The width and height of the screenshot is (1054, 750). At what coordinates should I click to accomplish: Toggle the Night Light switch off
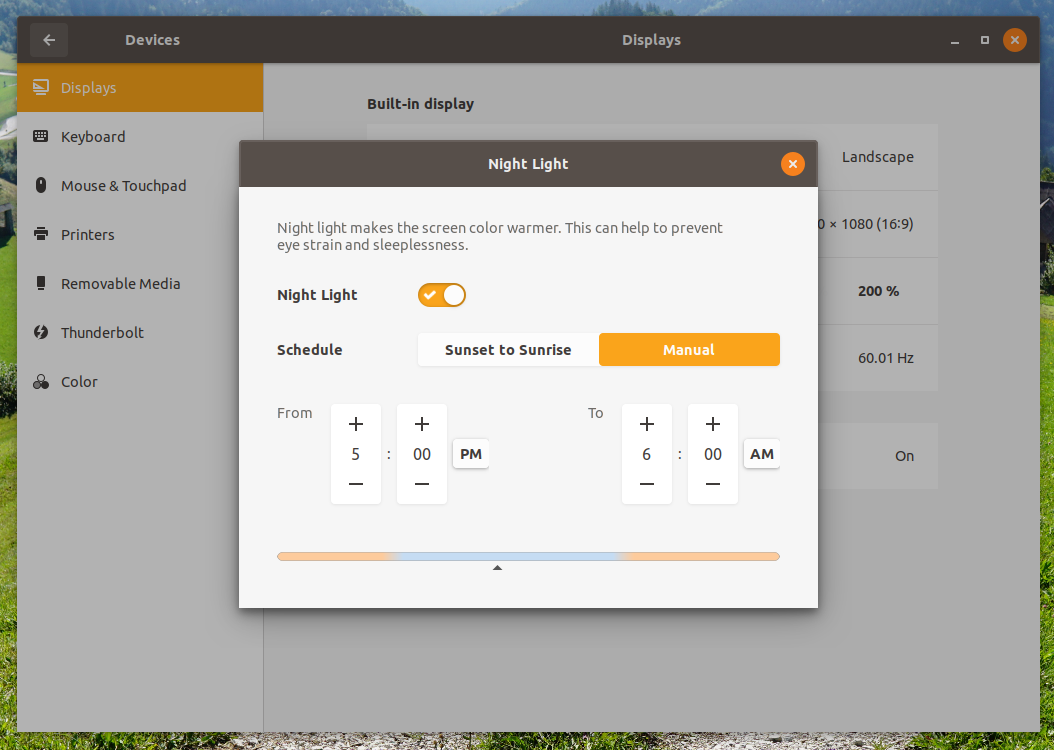coord(442,295)
